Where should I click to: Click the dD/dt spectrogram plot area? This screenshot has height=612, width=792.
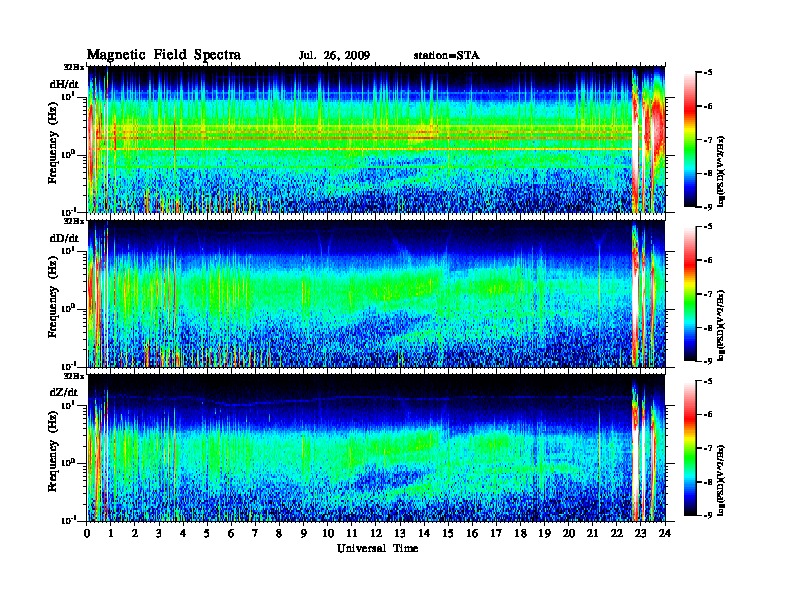point(377,294)
